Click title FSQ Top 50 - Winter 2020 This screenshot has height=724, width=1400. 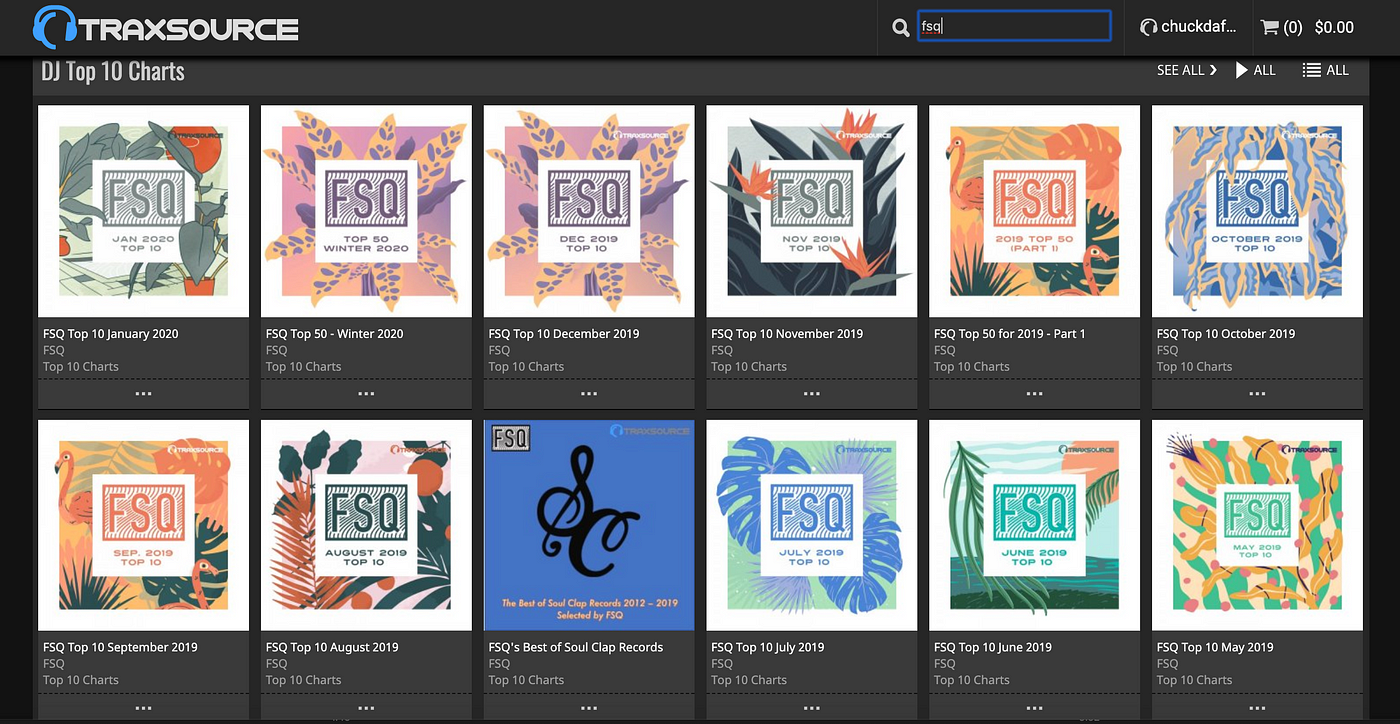click(x=335, y=334)
